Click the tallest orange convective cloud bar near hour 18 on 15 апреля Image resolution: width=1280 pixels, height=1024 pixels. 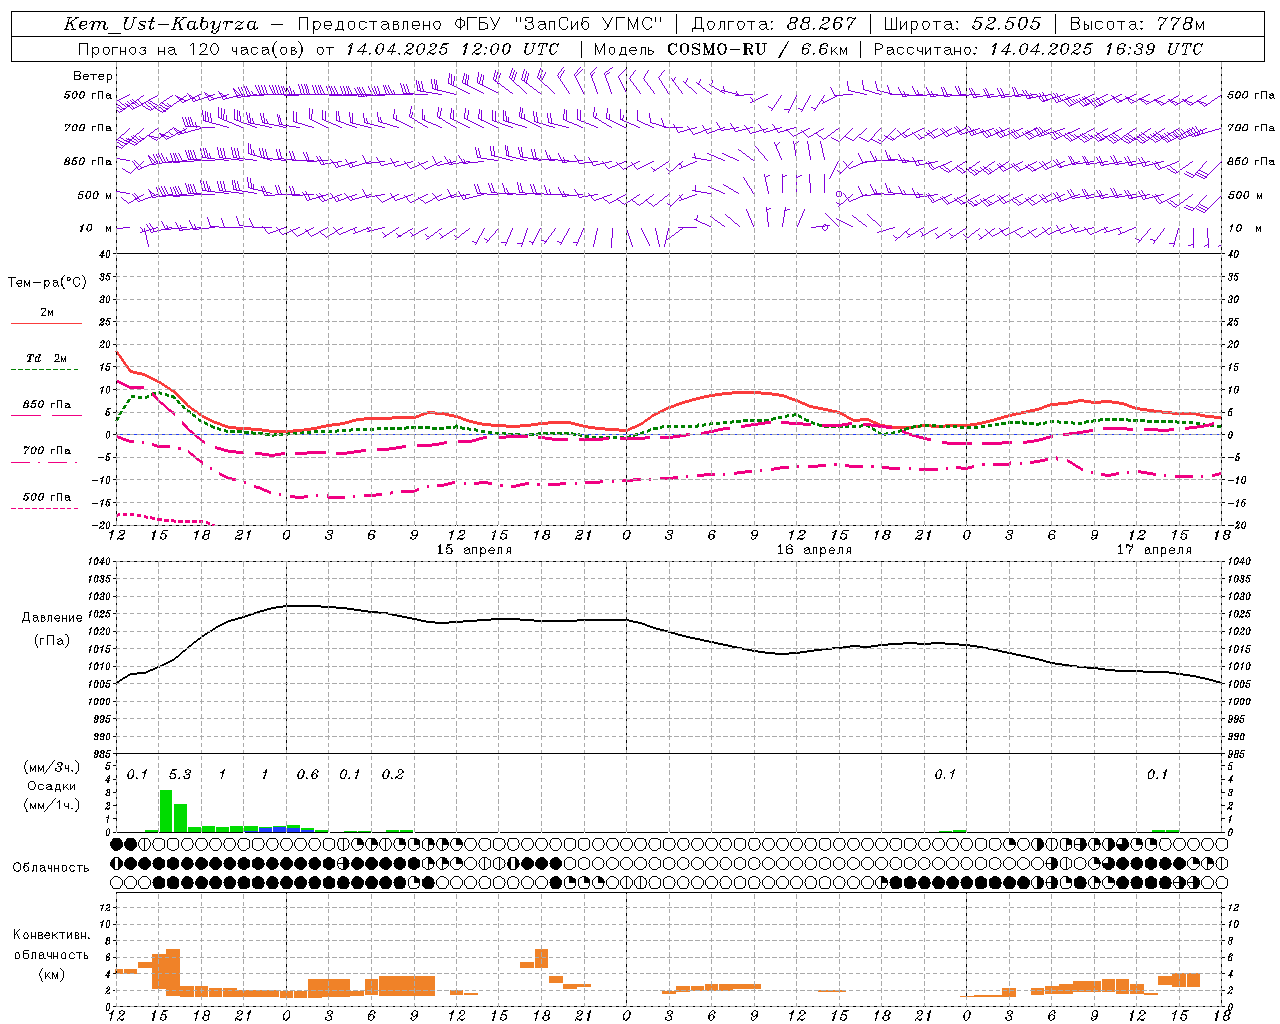click(x=542, y=958)
